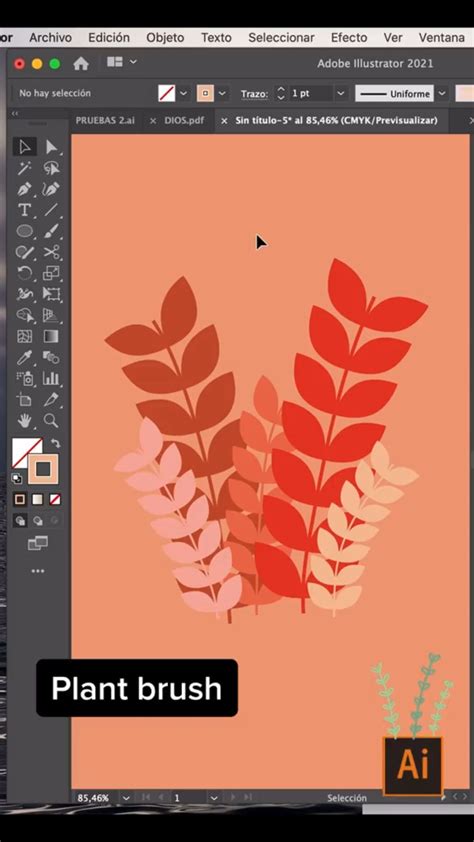Viewport: 474px width, 842px height.
Task: Go to the Home screen icon
Action: [x=81, y=63]
